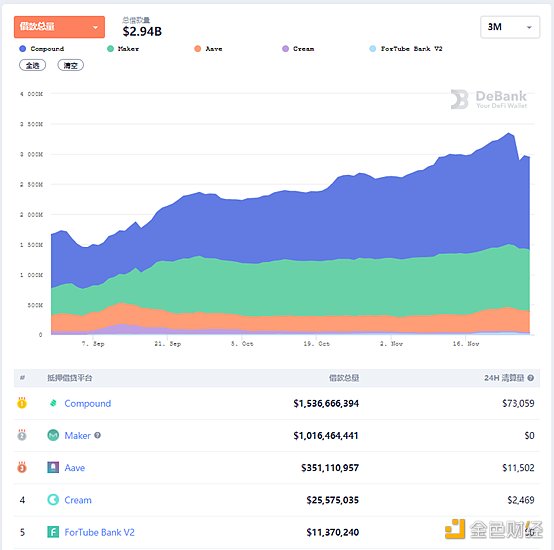
Task: Click the 16. Nov axis label
Action: click(x=466, y=343)
